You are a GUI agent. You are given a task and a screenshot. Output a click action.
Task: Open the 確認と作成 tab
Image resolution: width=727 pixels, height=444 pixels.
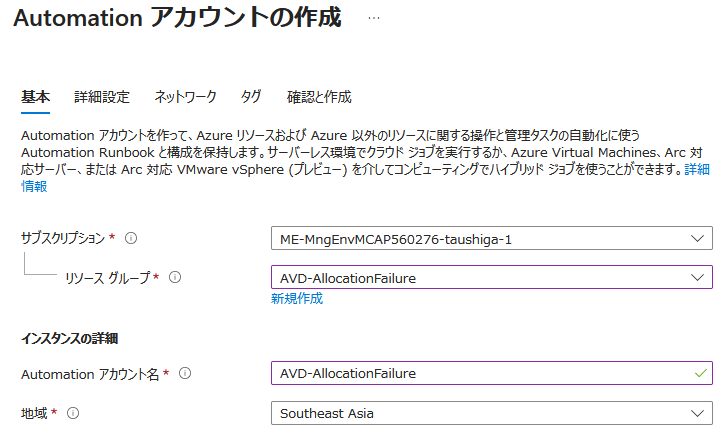click(x=319, y=97)
